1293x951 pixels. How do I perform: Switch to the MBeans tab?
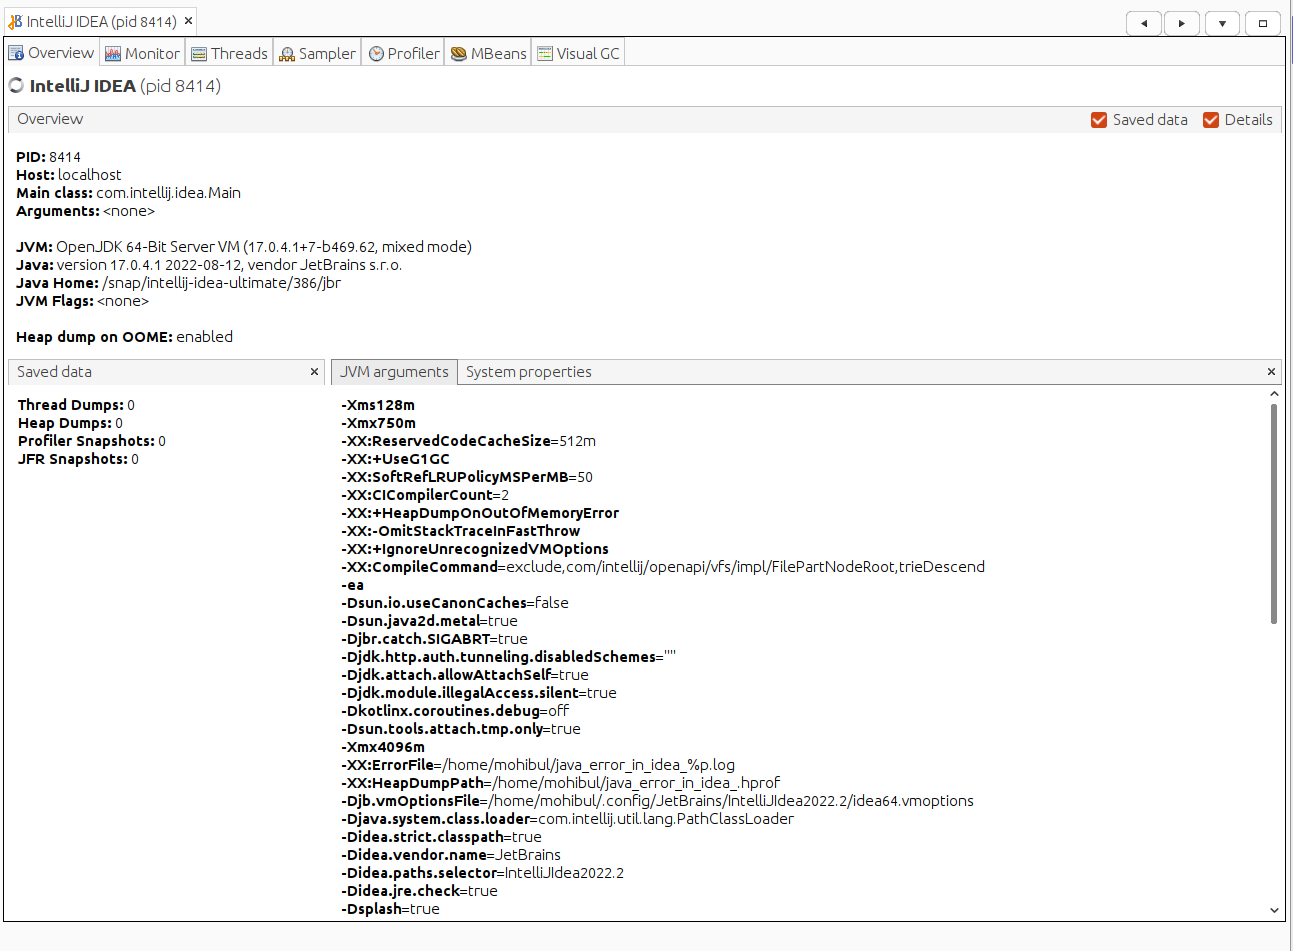[488, 53]
